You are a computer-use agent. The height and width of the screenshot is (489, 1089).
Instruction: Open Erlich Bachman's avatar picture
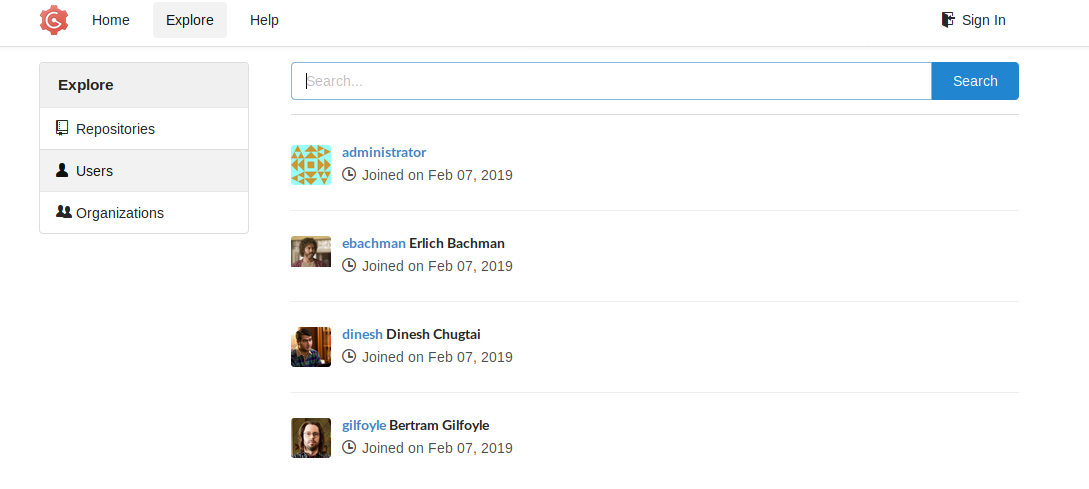pos(311,252)
